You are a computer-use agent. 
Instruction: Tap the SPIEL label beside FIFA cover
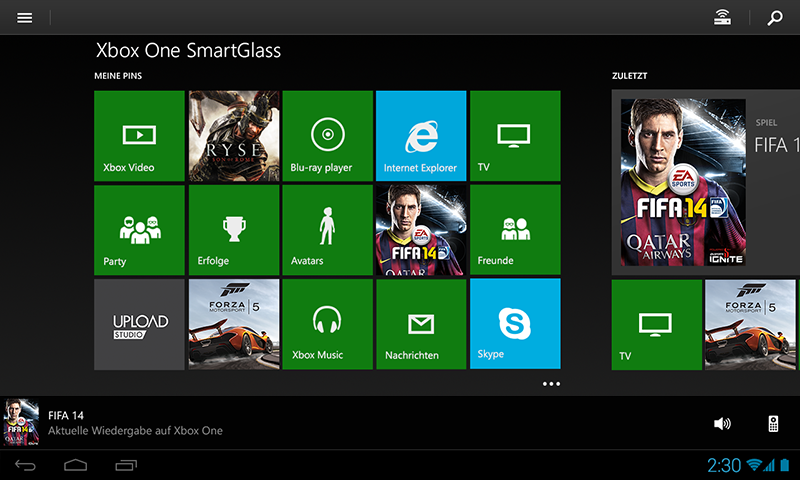pyautogui.click(x=766, y=122)
